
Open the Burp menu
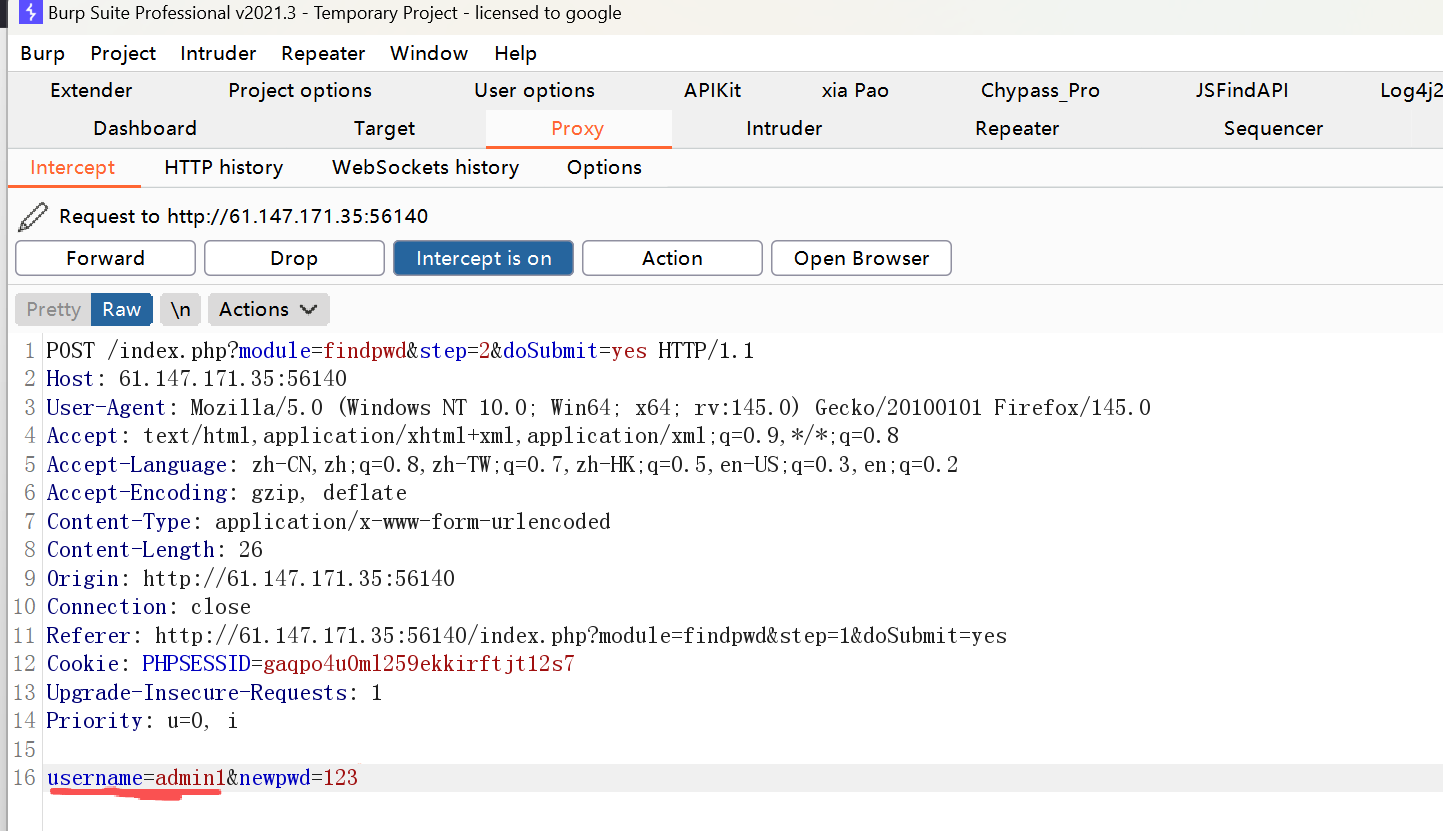pos(42,54)
